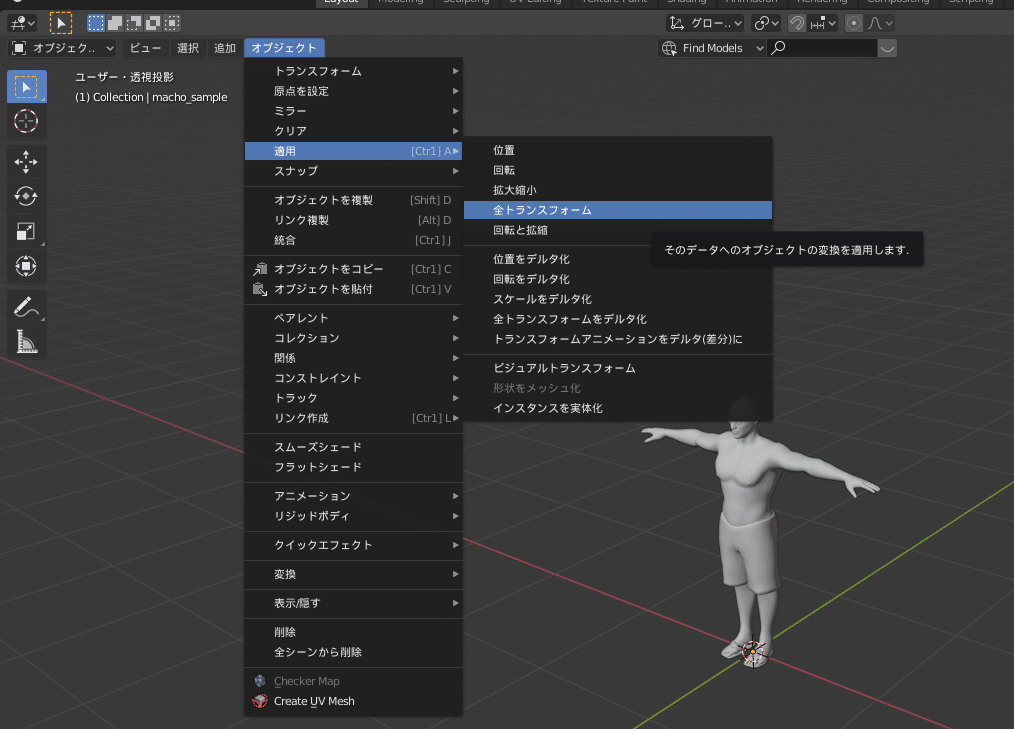This screenshot has width=1014, height=729.
Task: Select the Cursor tool
Action: (x=26, y=122)
